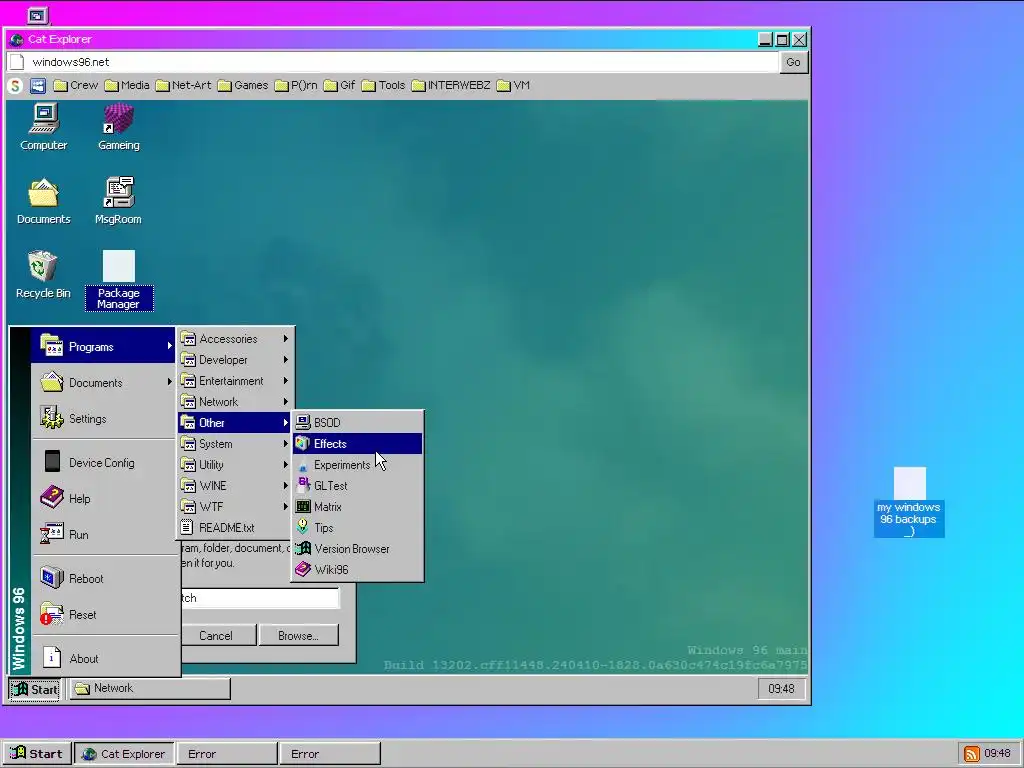Open the Crew bookmark folder
Screen dimensions: 1024x768
76,86
